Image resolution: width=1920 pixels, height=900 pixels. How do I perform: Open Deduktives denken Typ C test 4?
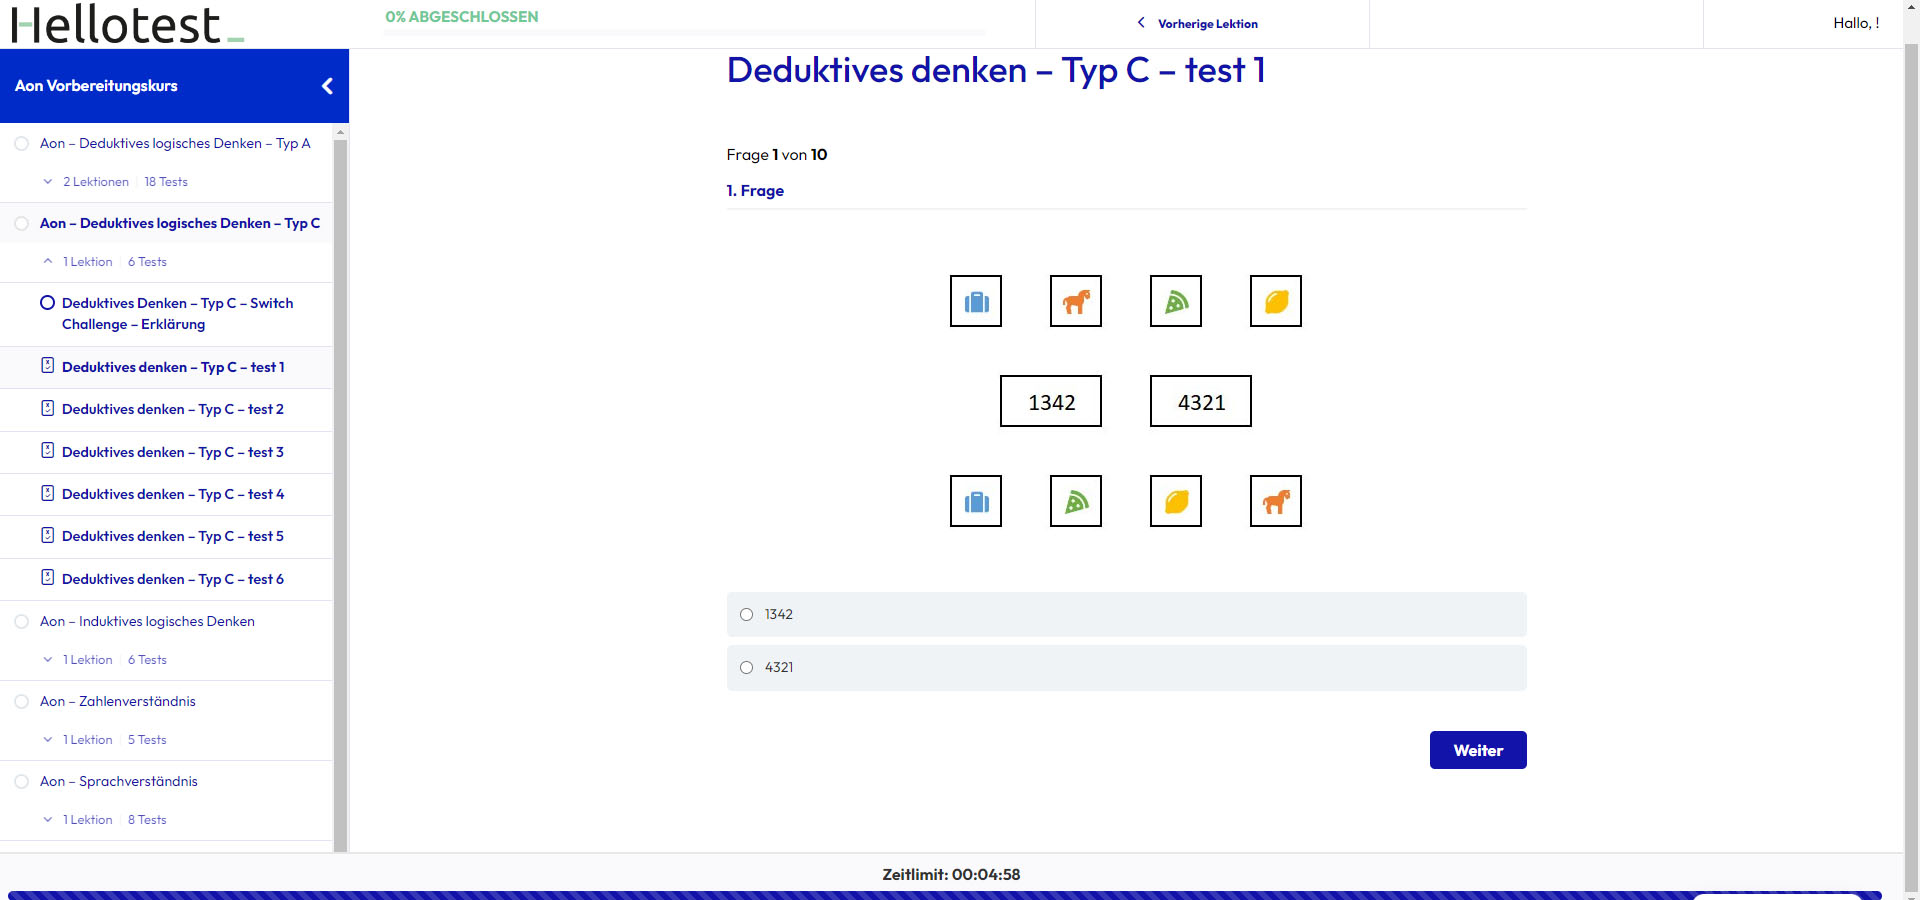(173, 494)
